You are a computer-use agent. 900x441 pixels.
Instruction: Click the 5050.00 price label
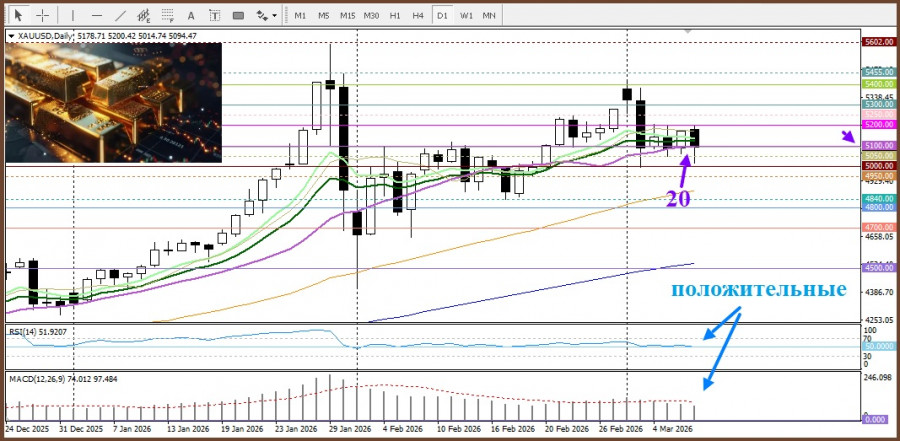(880, 156)
